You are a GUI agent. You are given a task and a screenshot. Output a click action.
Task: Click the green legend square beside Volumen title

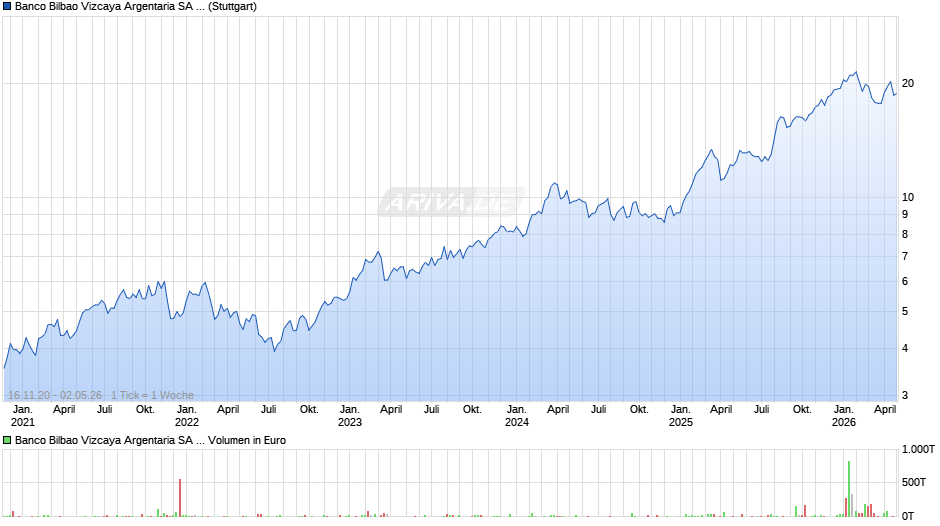pyautogui.click(x=7, y=440)
